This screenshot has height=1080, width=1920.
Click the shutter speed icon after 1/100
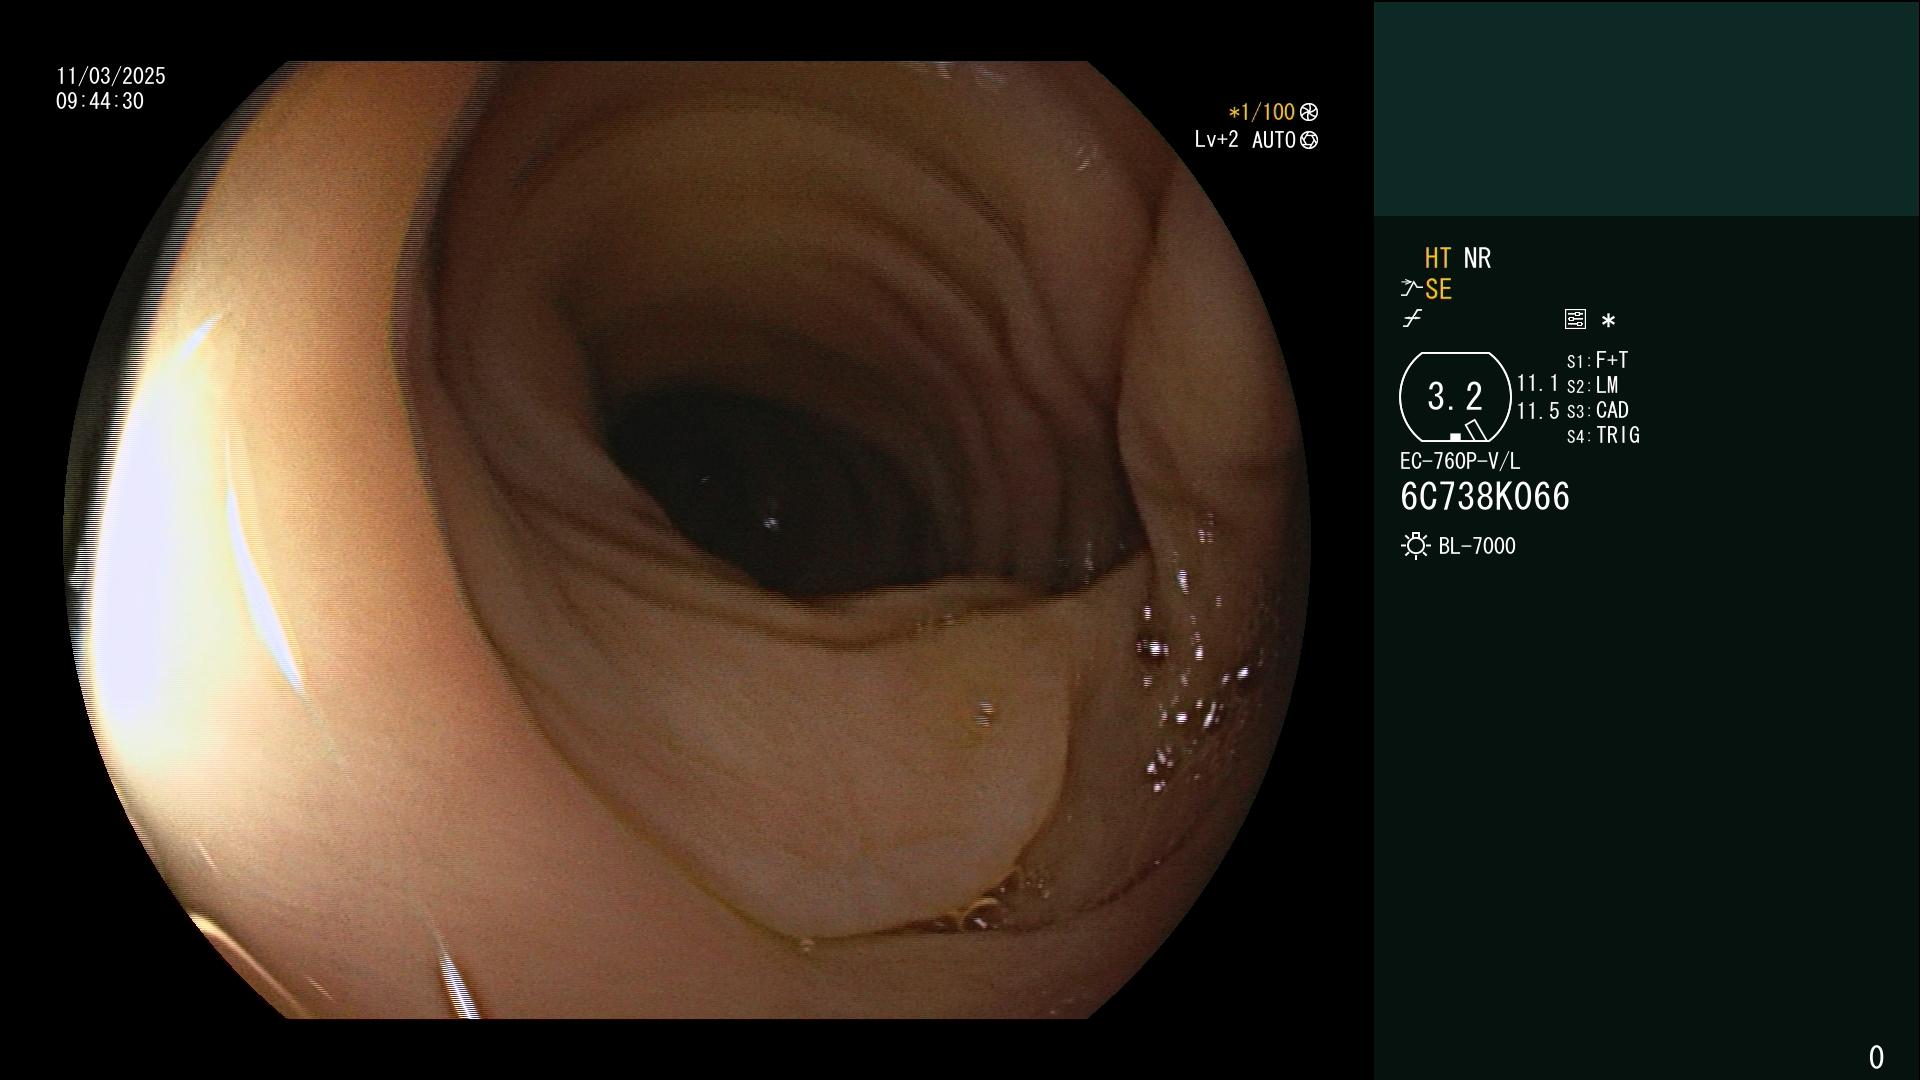click(1309, 112)
